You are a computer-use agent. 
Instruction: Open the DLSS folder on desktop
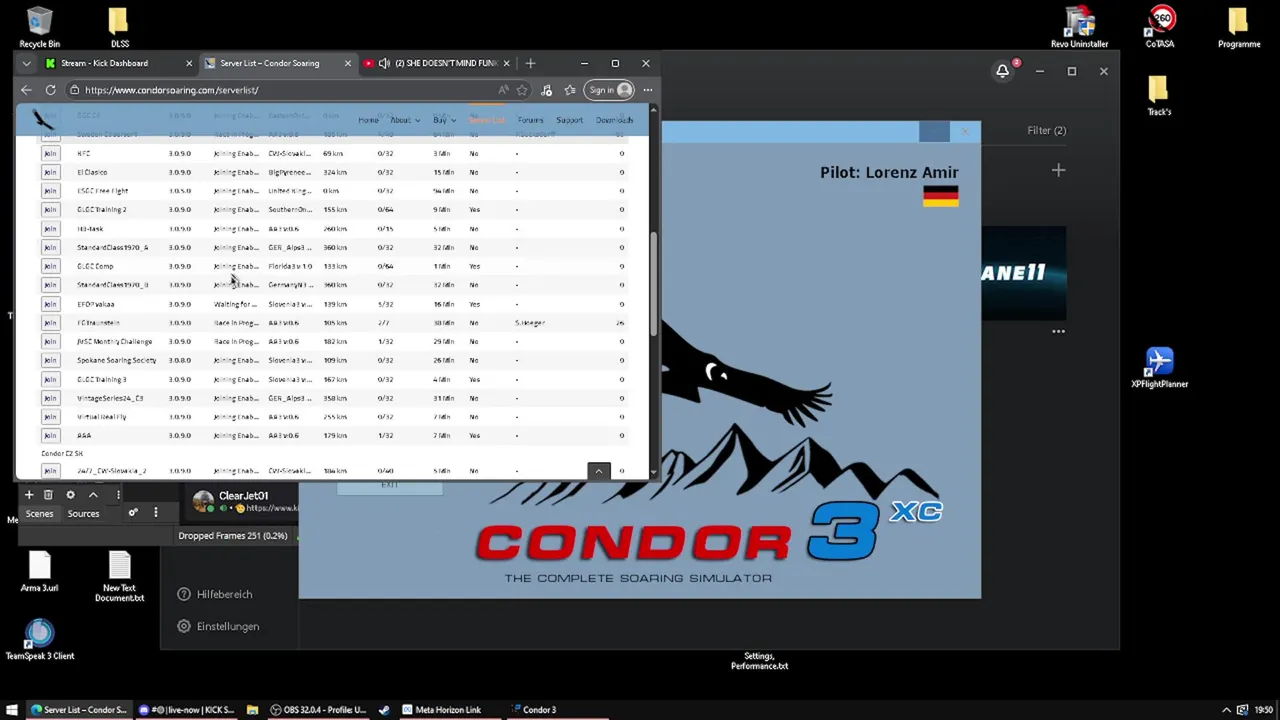click(x=119, y=28)
